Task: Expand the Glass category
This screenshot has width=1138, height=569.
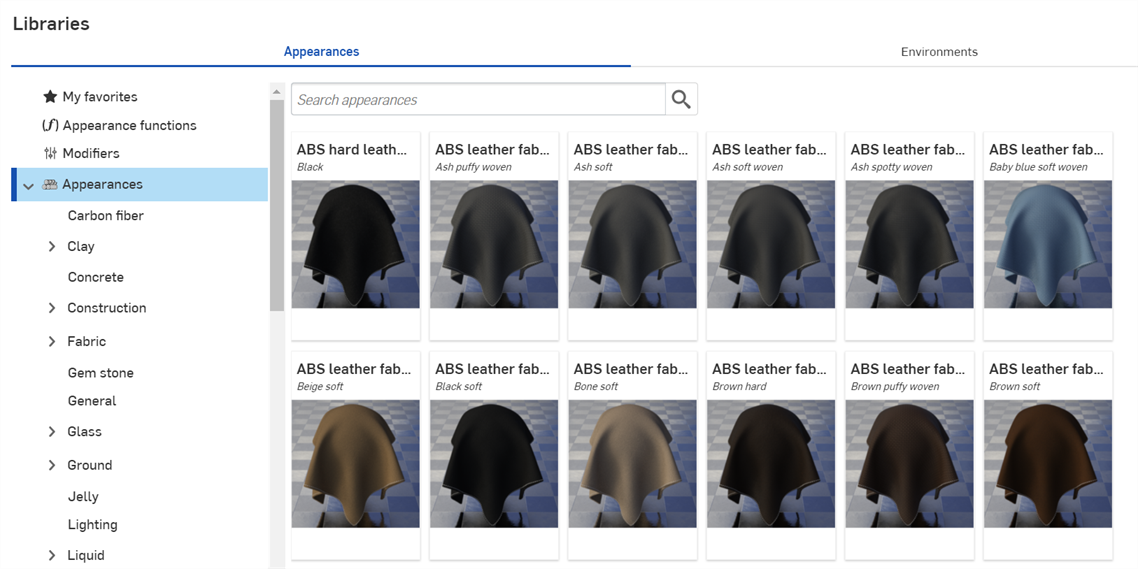Action: [52, 432]
